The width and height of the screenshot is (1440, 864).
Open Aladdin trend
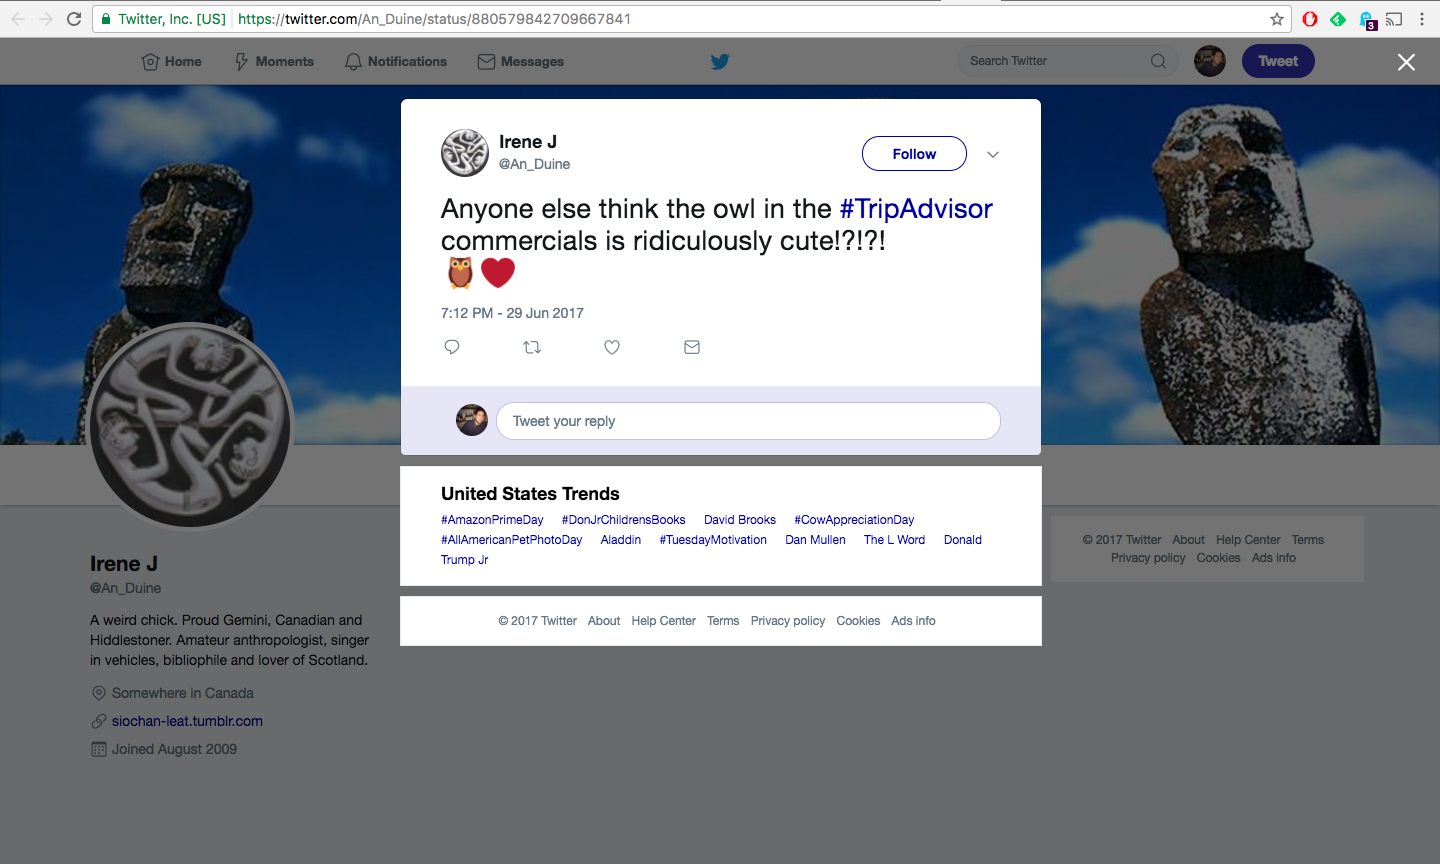coord(621,540)
